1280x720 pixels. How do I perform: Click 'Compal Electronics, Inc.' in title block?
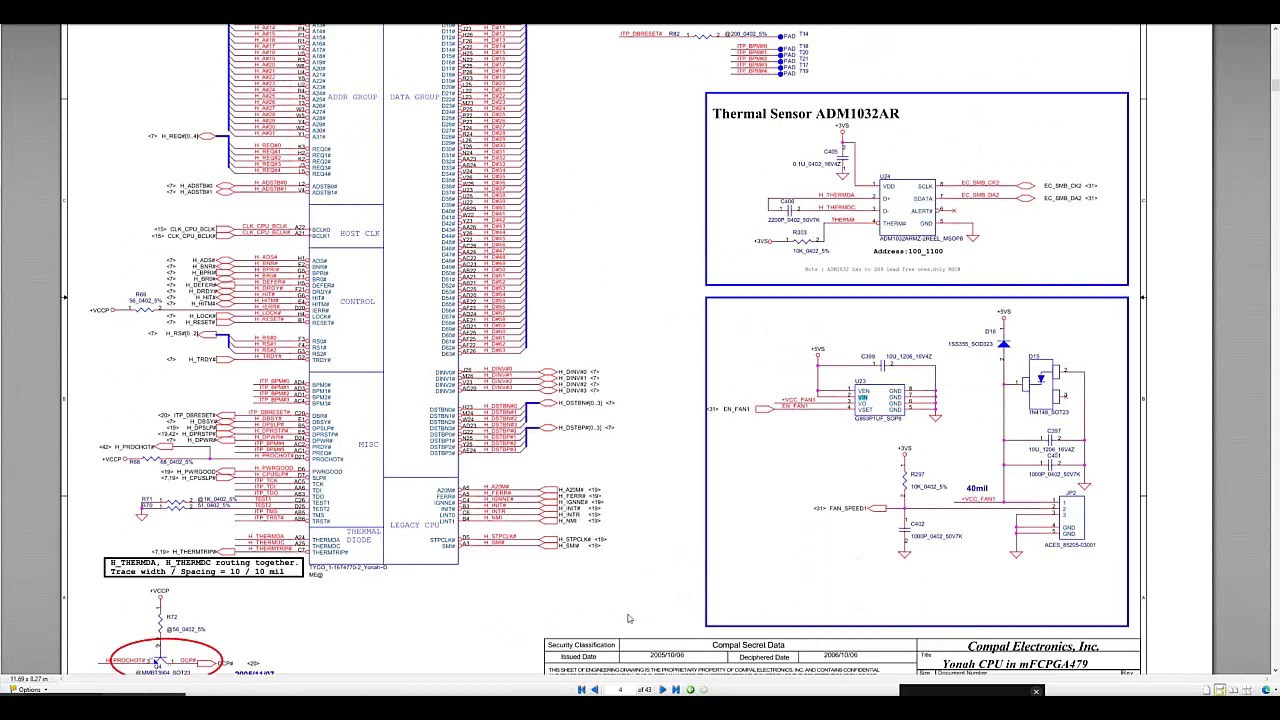coord(1033,647)
